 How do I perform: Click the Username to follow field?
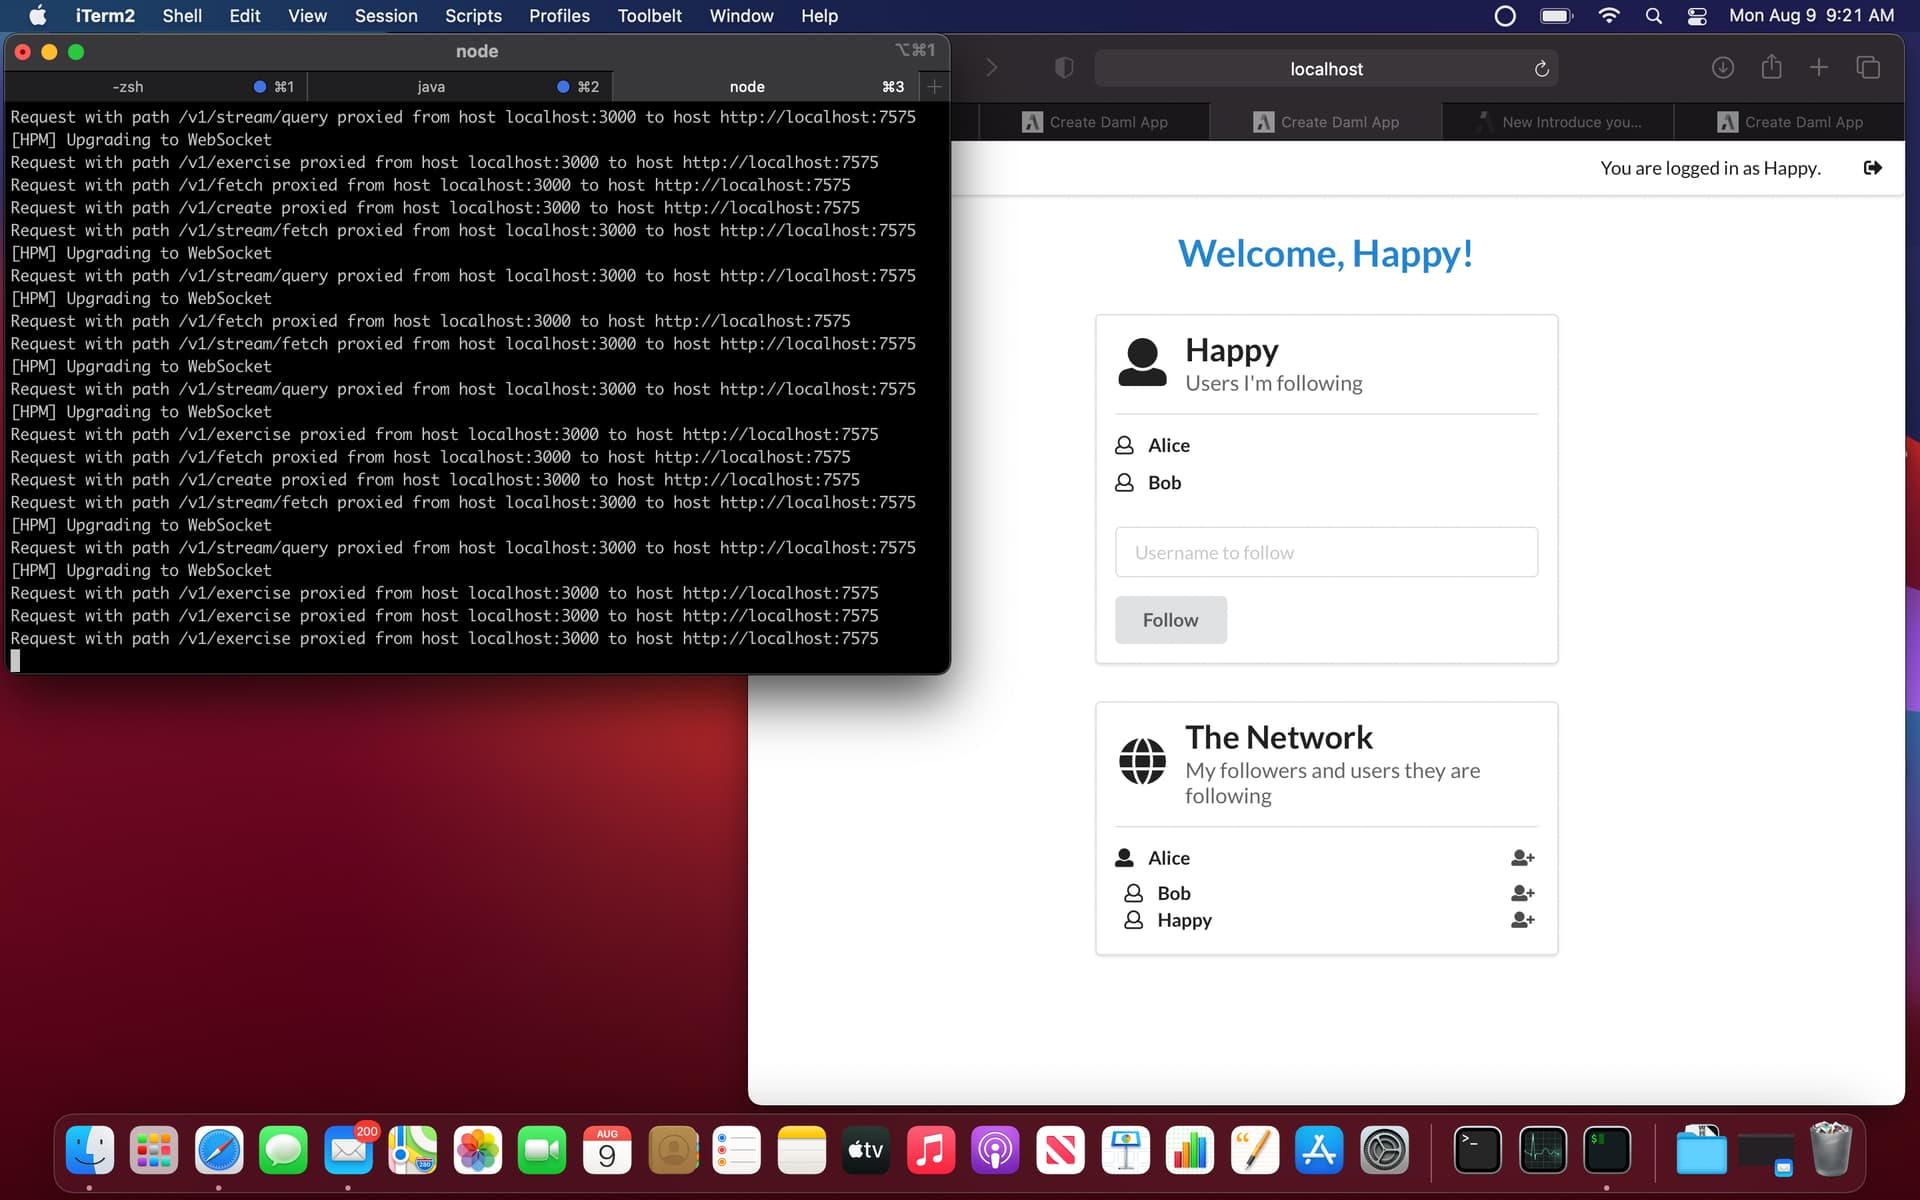coord(1326,552)
